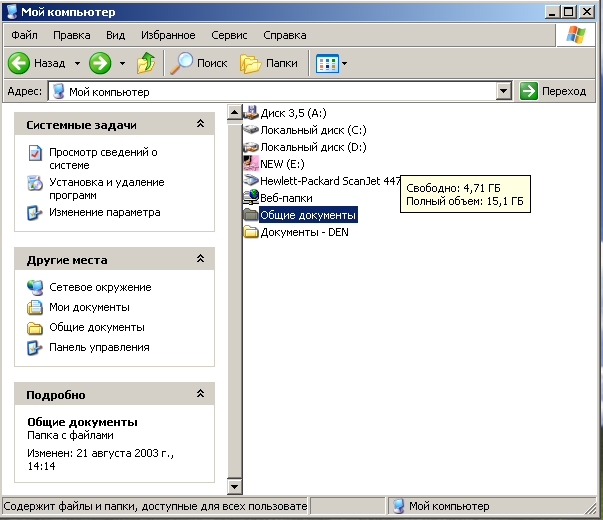This screenshot has height=520, width=603.
Task: Open Изменение параметра link
Action: coord(105,212)
